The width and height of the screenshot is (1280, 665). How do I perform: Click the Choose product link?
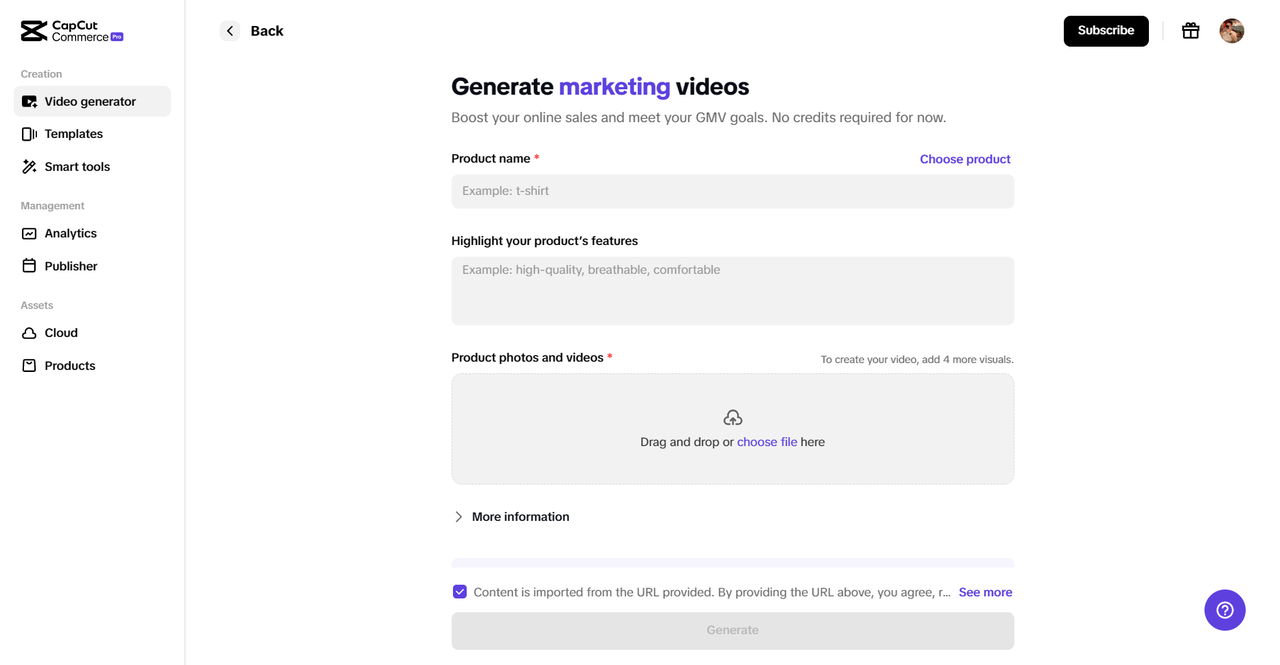[x=965, y=159]
